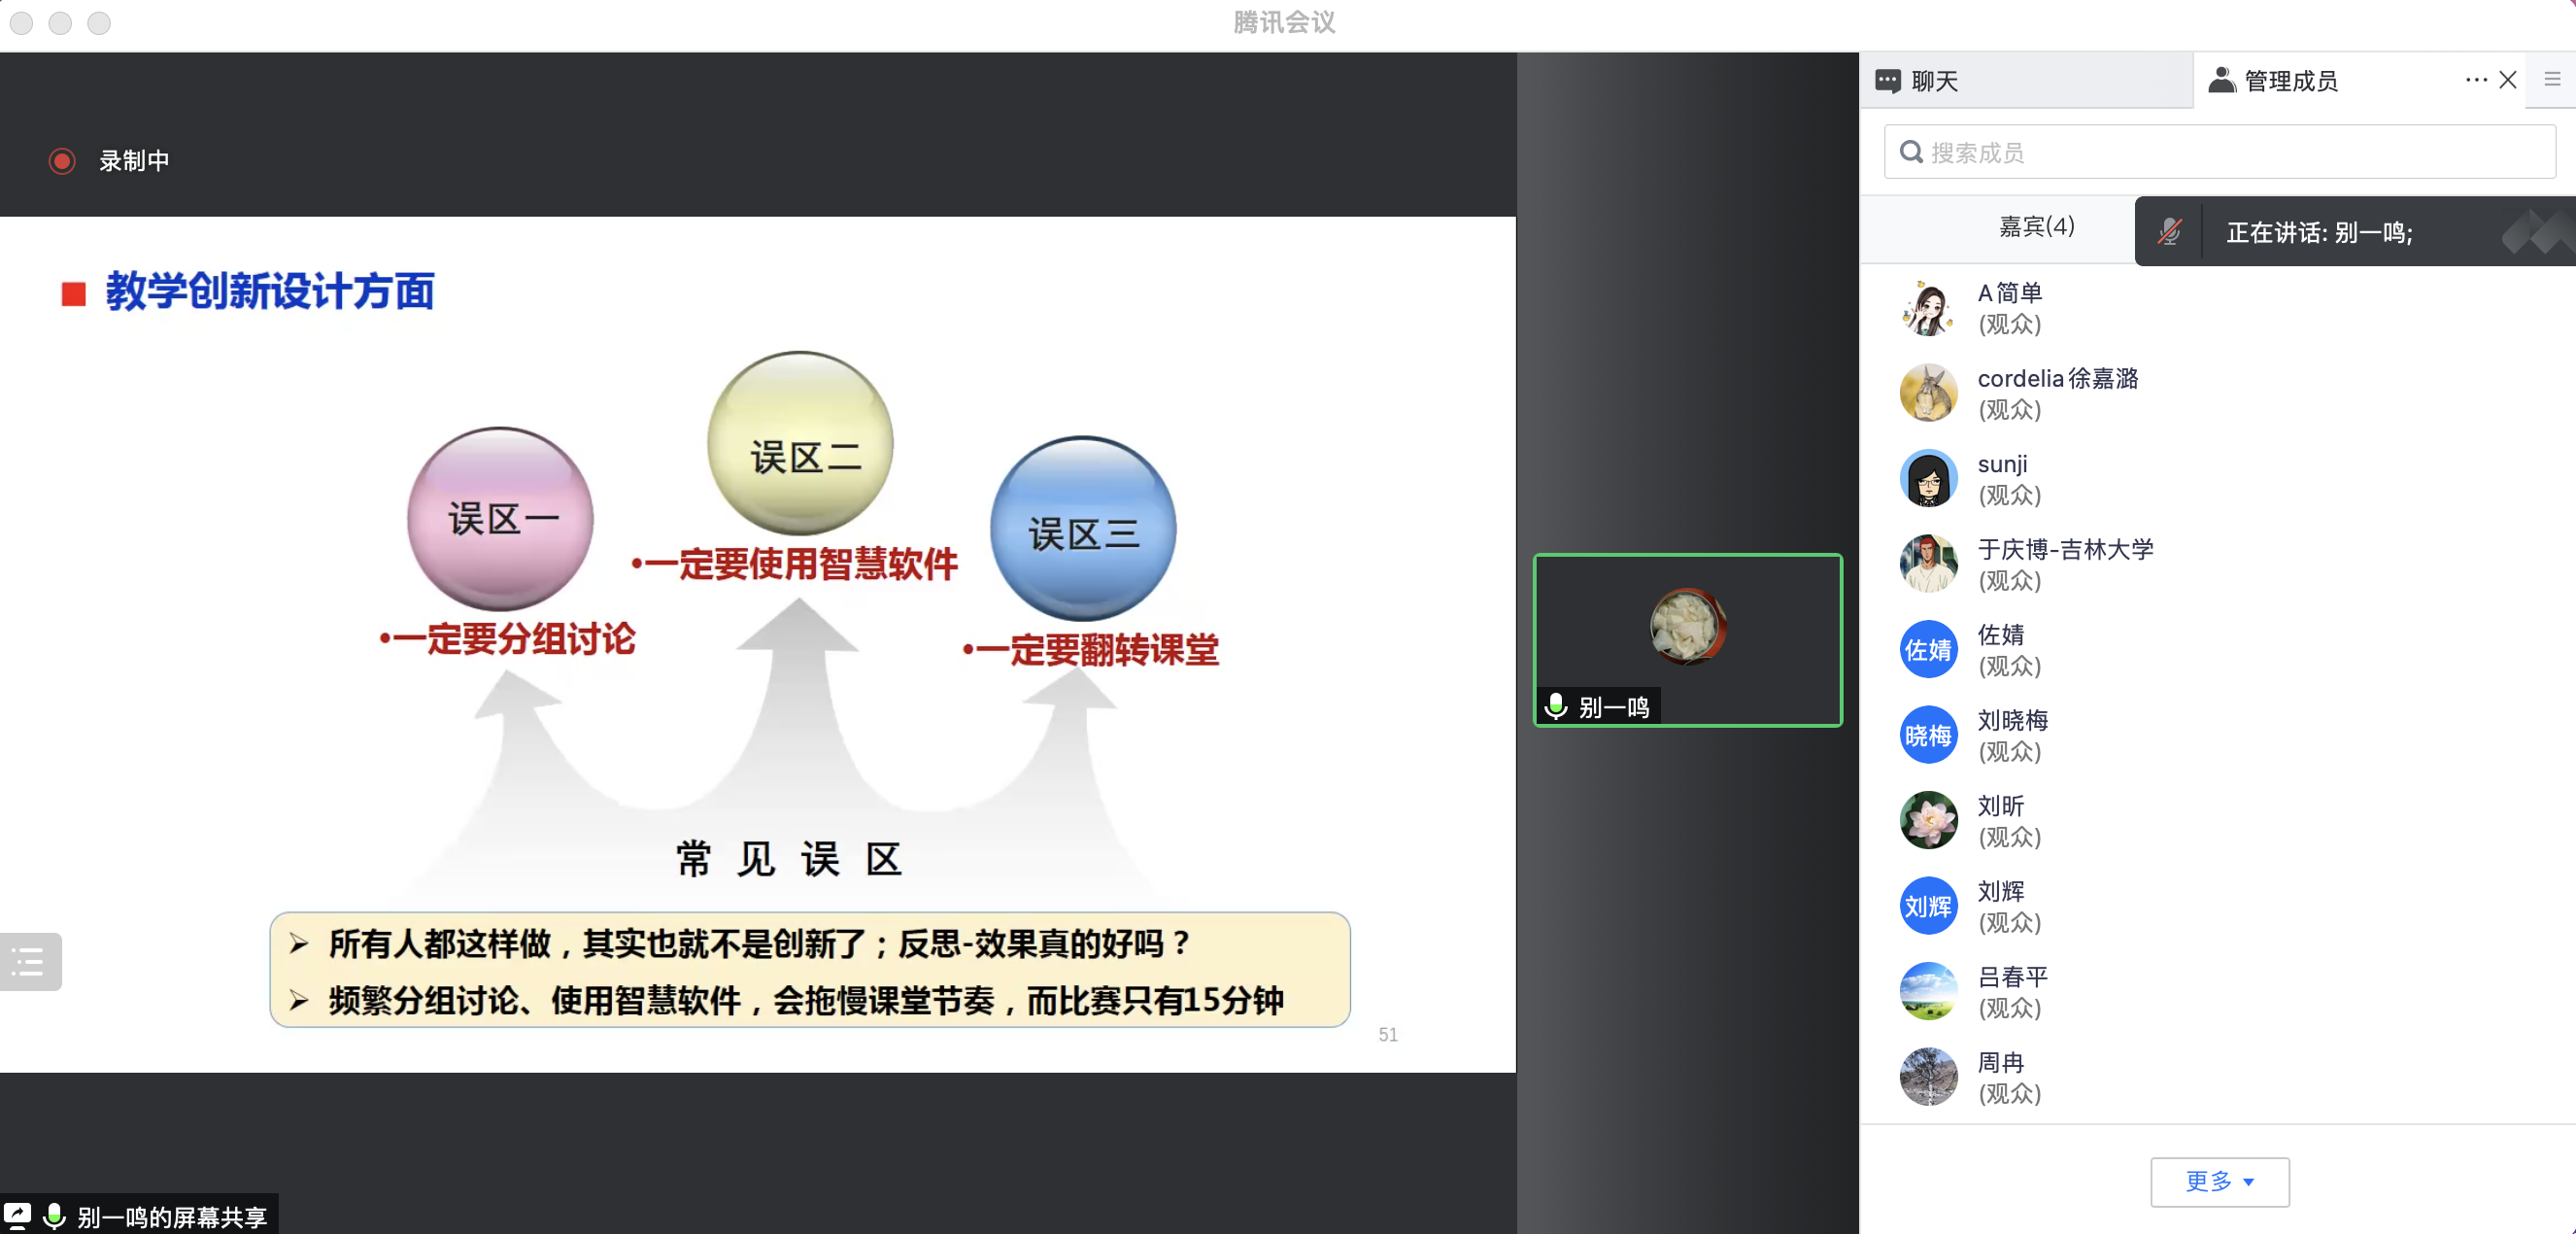Select member sunji in list
The image size is (2576, 1234).
coord(2216,479)
